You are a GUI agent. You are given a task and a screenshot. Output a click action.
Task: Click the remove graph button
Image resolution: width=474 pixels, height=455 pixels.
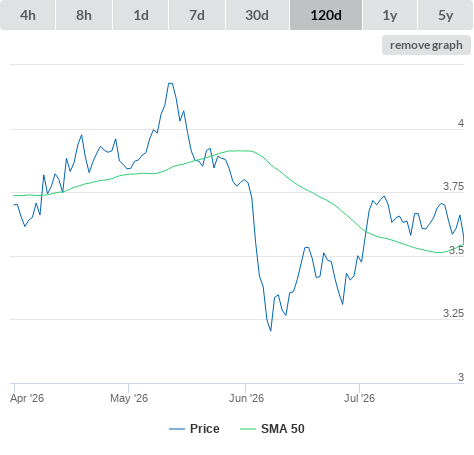pos(426,45)
